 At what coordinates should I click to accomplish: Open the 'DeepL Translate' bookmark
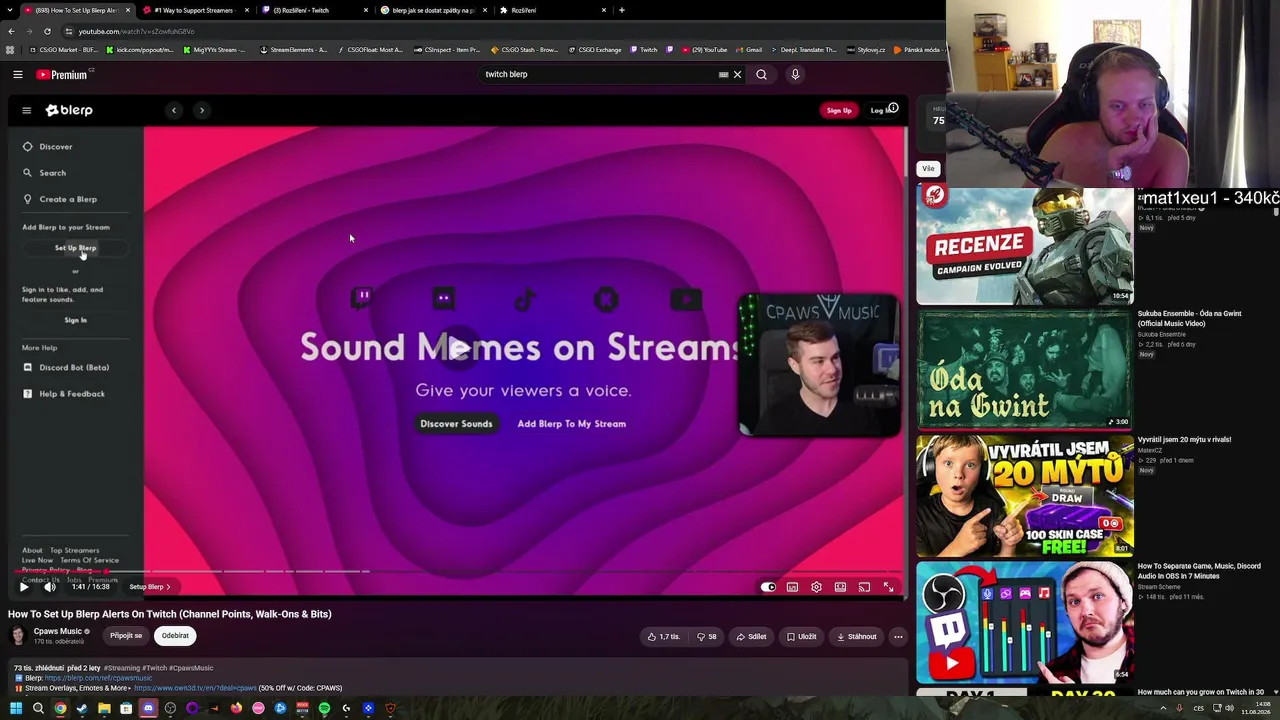tap(803, 50)
